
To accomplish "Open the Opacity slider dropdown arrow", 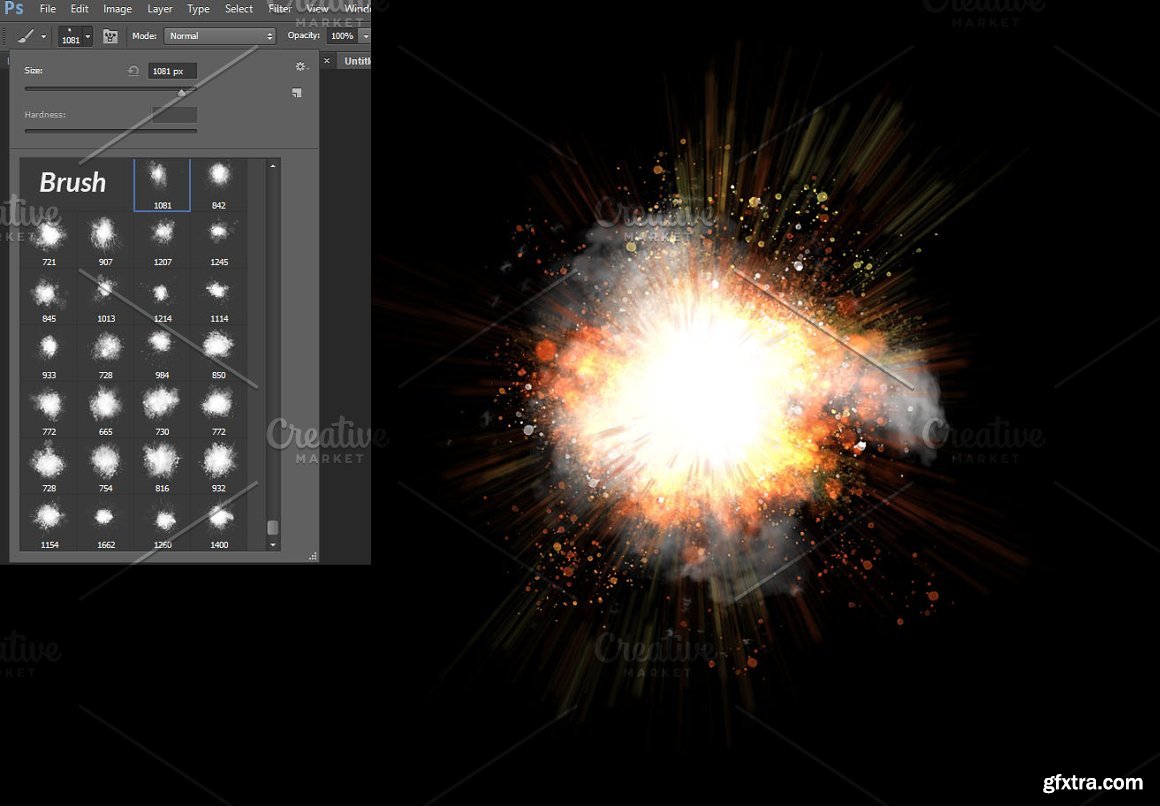I will point(365,36).
